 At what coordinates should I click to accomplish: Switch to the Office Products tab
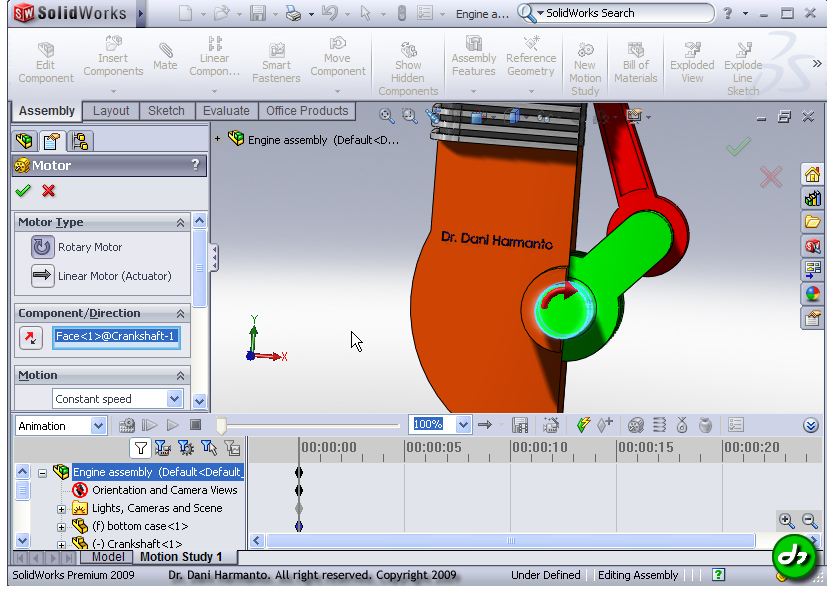[307, 111]
